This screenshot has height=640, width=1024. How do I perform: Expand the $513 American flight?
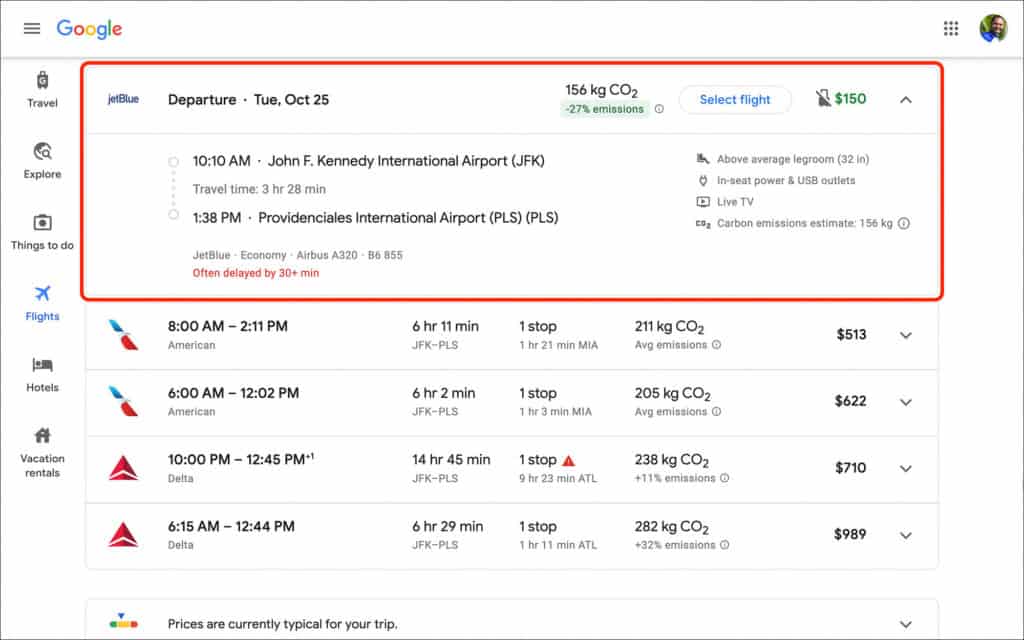(x=906, y=335)
